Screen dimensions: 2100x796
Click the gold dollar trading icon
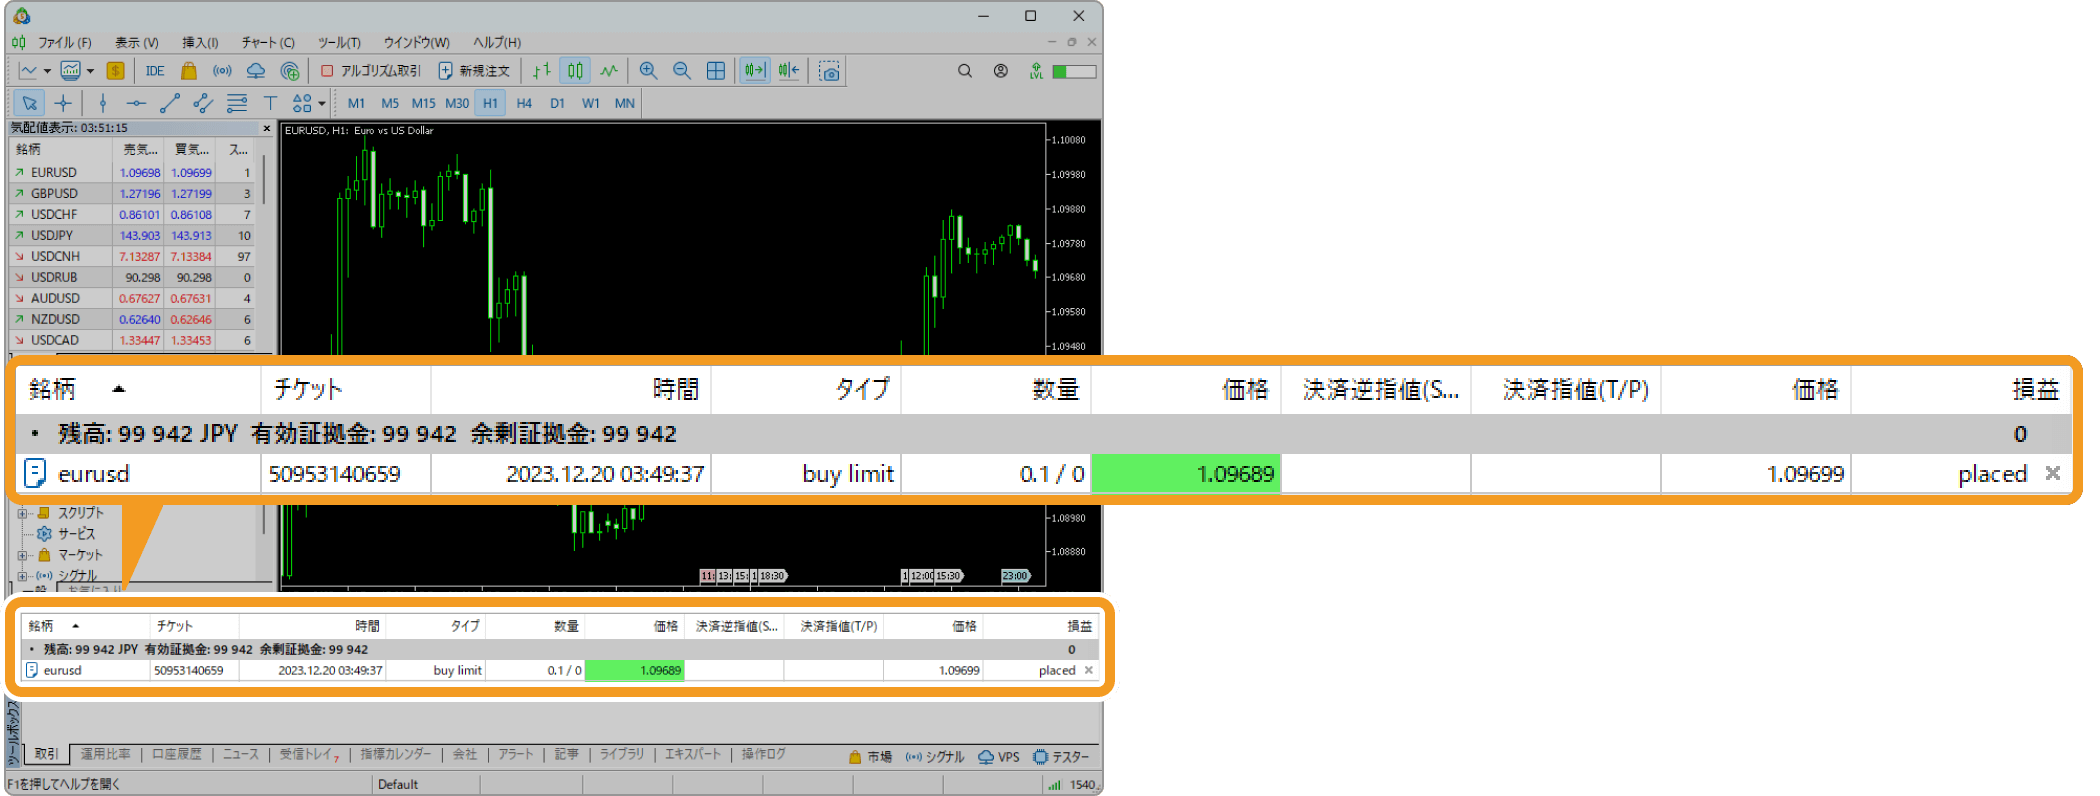point(116,71)
